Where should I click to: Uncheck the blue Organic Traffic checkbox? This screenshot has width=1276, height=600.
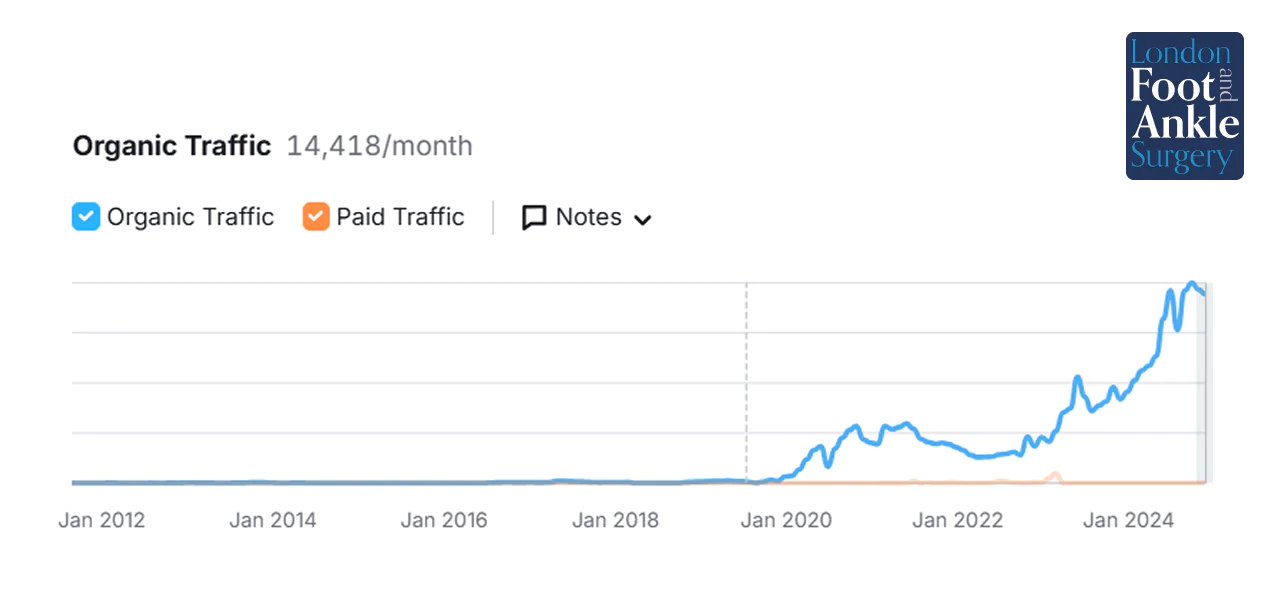86,217
